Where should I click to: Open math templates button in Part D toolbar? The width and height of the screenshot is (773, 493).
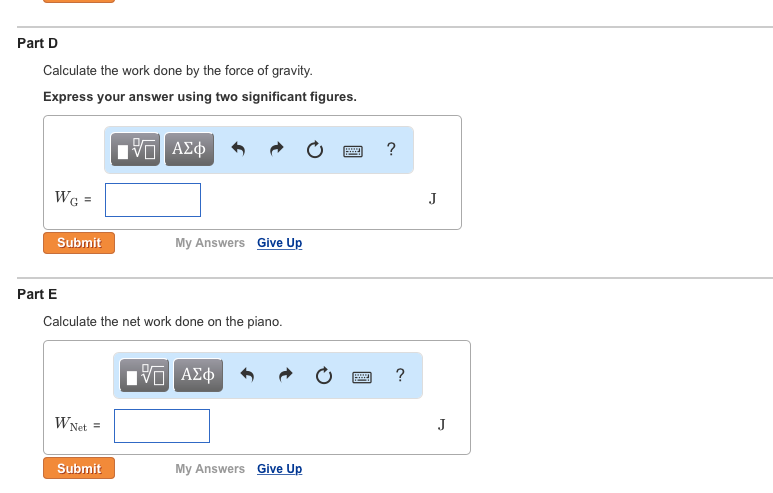click(136, 149)
